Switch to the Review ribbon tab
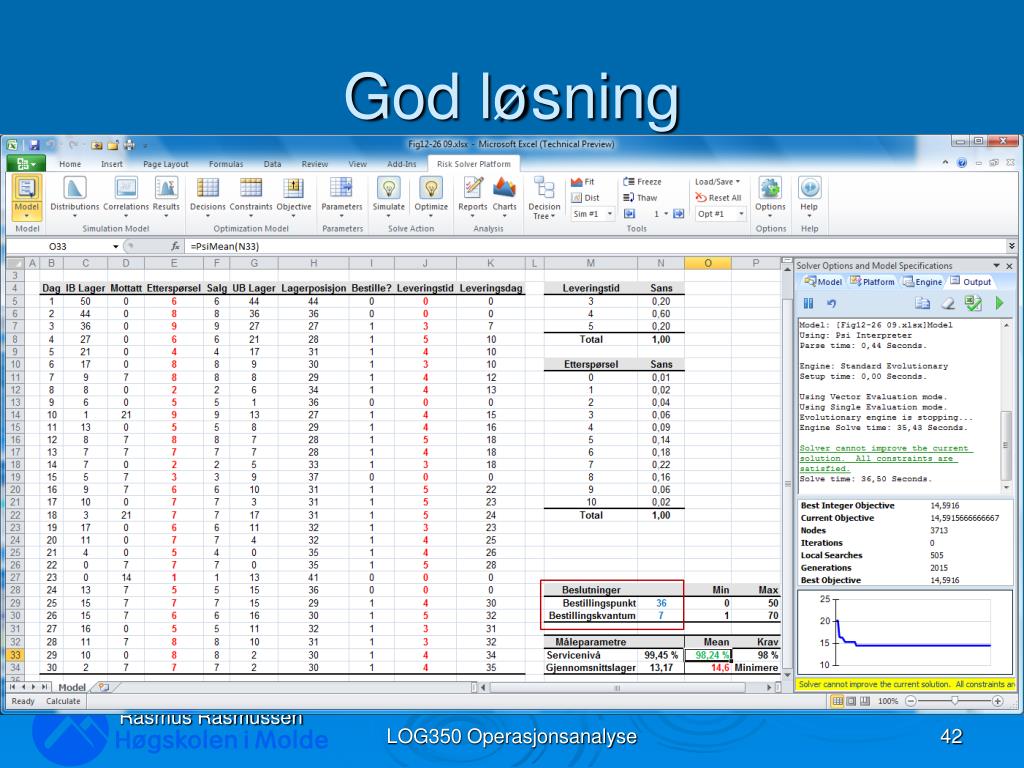 pos(315,164)
